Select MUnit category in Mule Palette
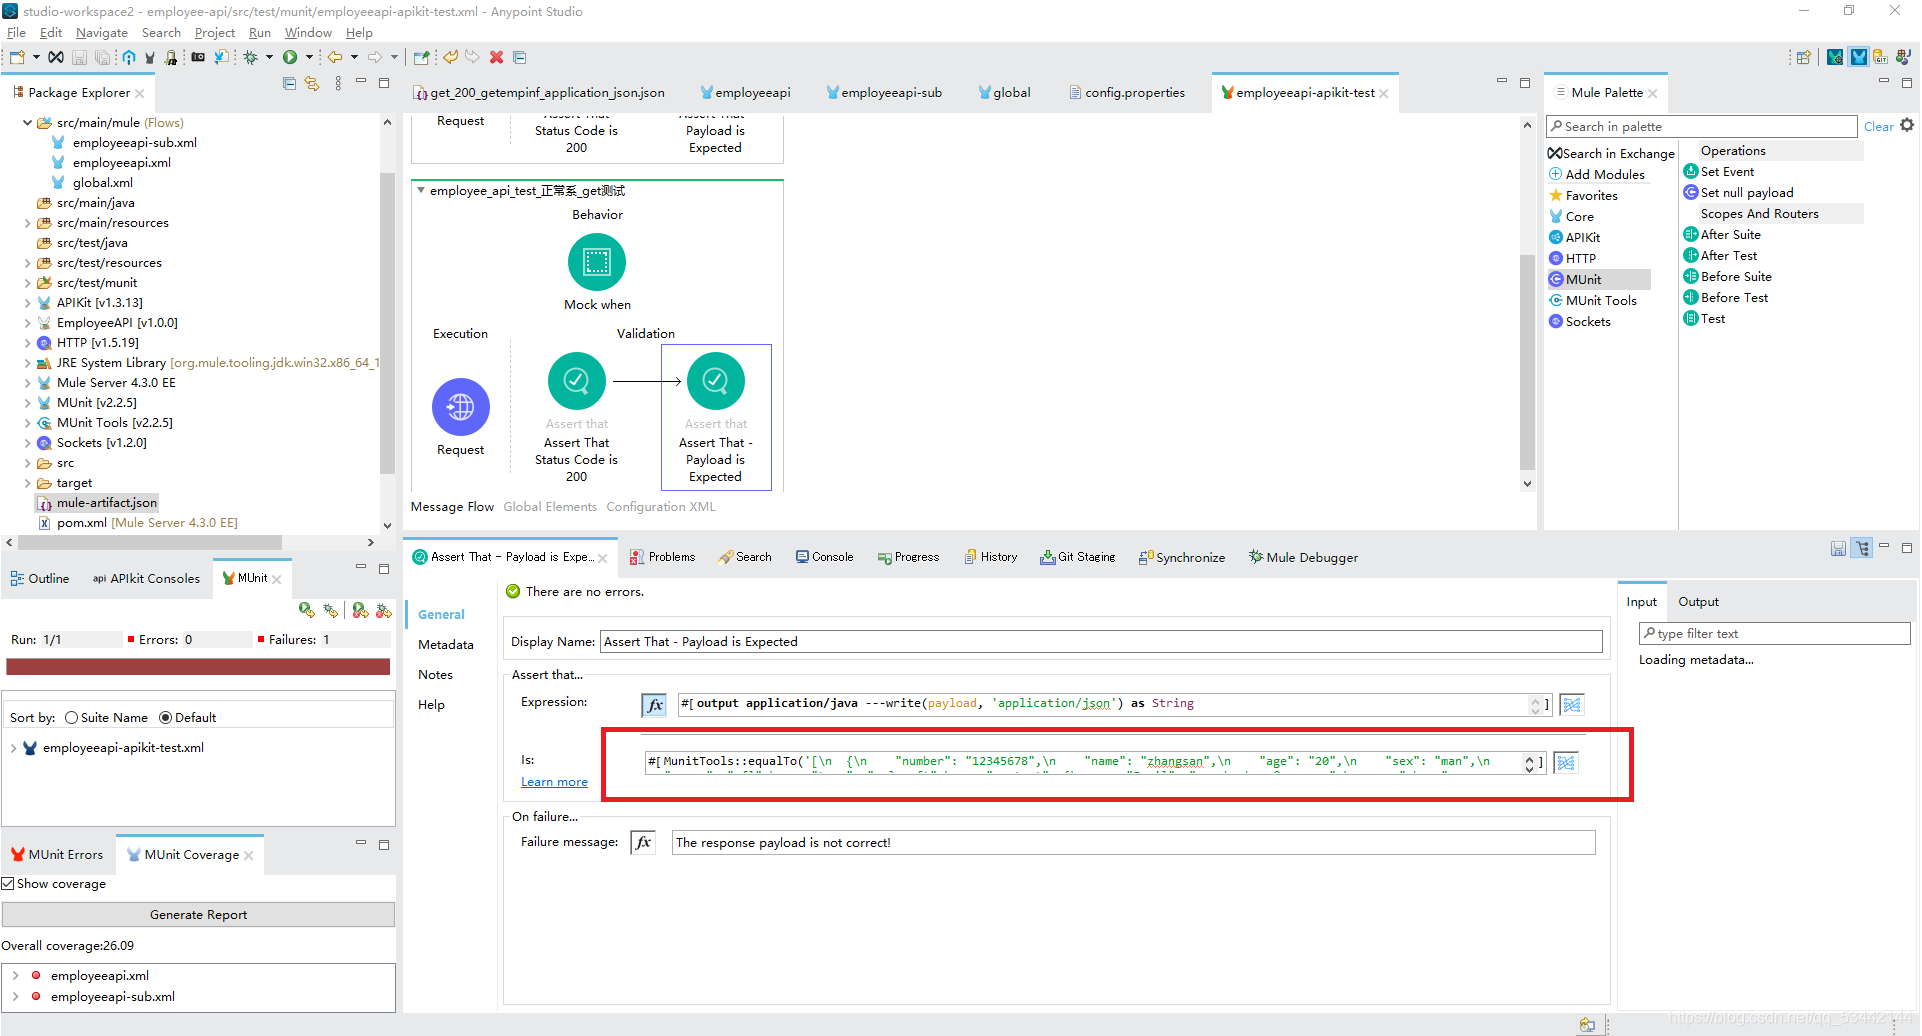Screen dimensions: 1922x1036 pyautogui.click(x=1598, y=280)
